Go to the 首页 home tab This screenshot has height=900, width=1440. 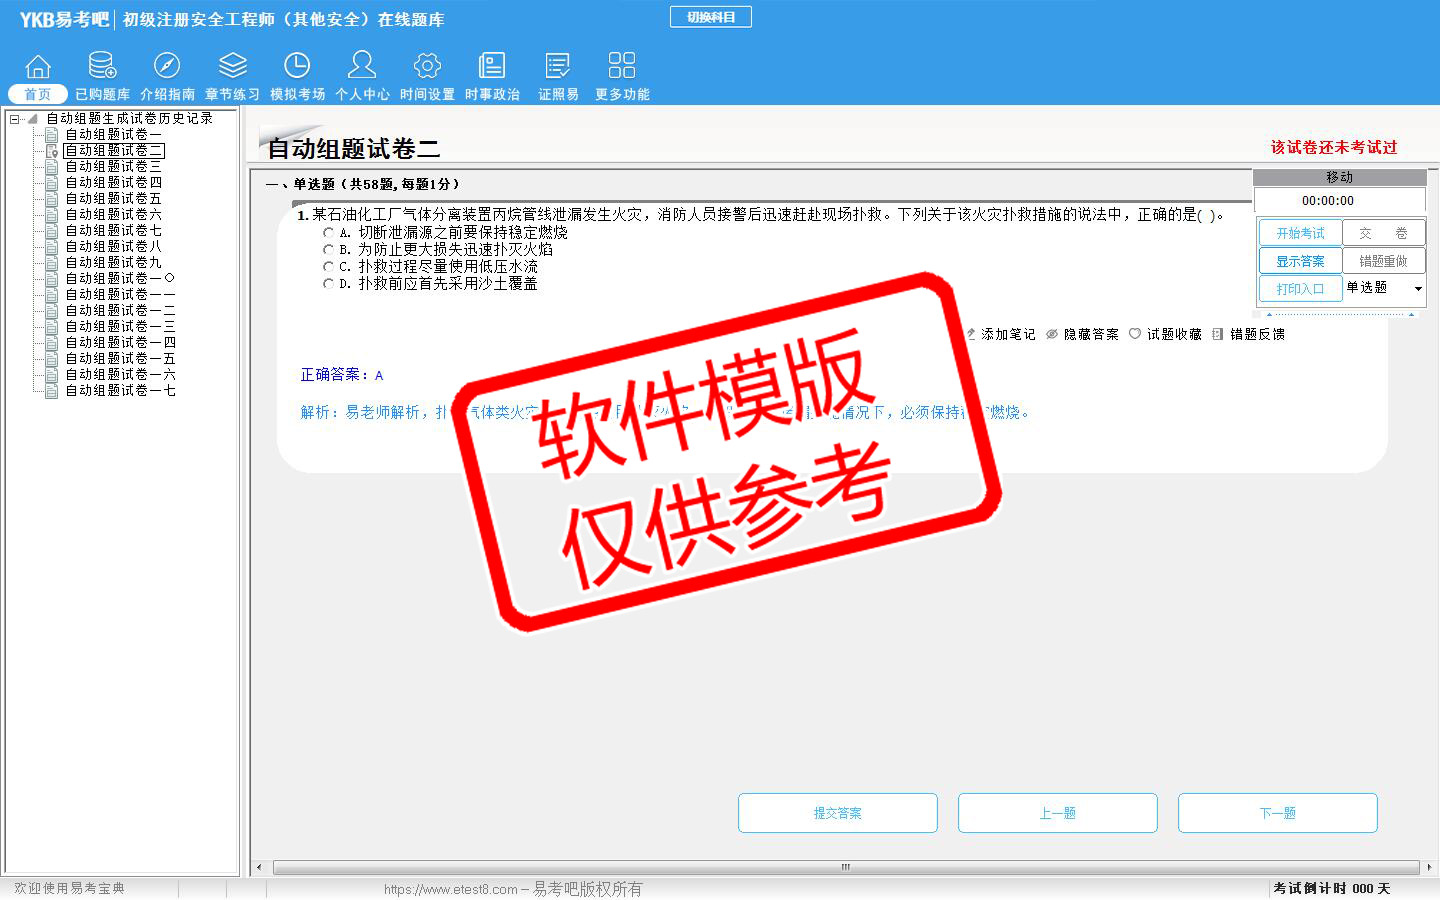click(x=38, y=93)
